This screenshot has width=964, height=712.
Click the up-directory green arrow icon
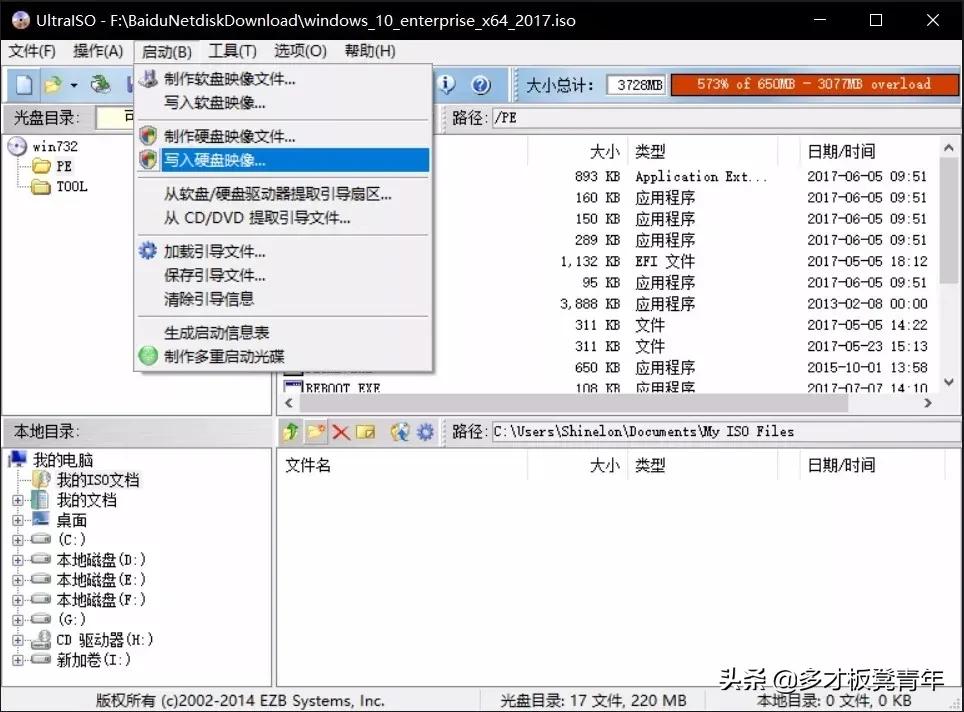pyautogui.click(x=291, y=431)
